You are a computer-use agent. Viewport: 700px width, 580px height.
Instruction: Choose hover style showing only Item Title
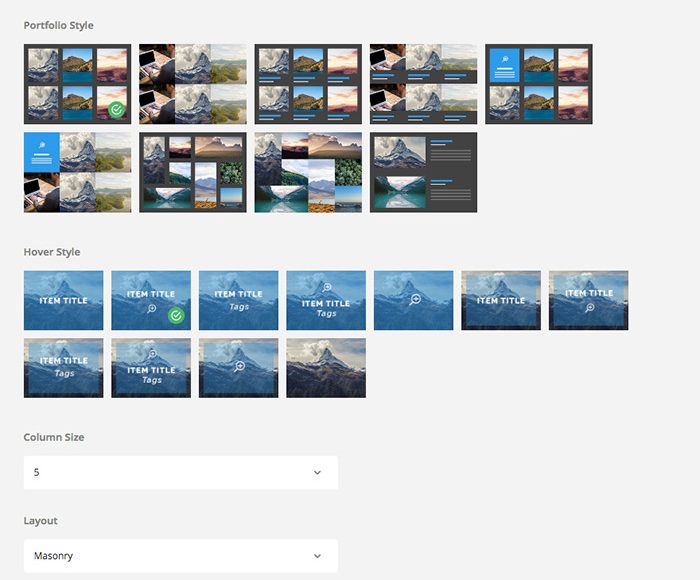tap(63, 300)
